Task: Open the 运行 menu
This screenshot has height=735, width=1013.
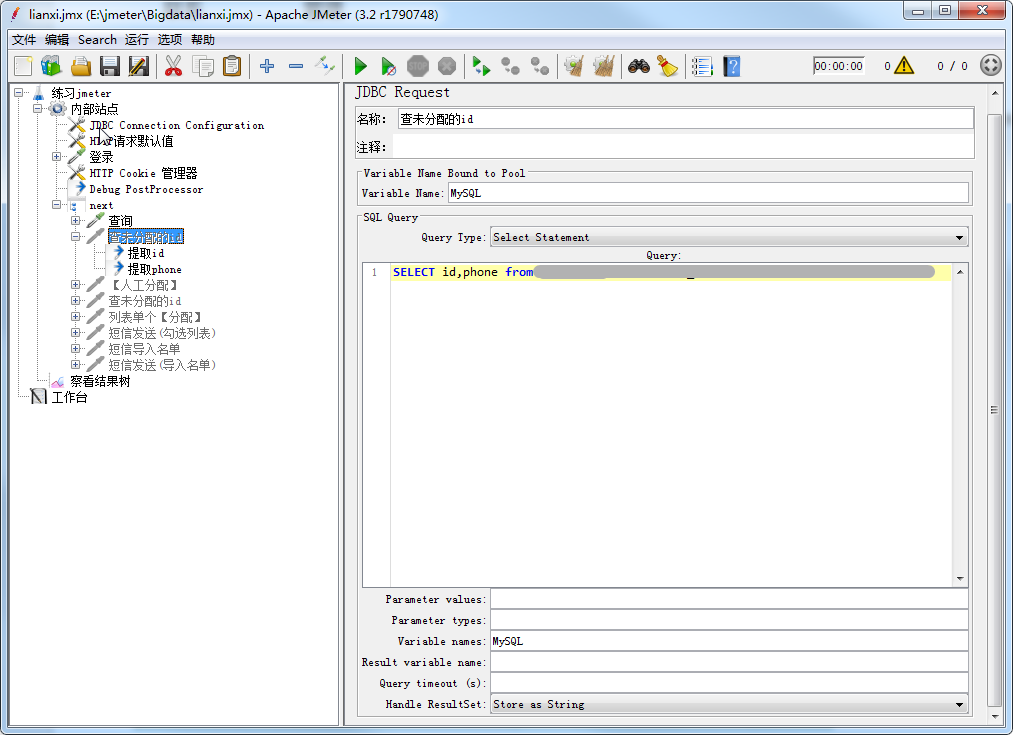Action: (137, 40)
